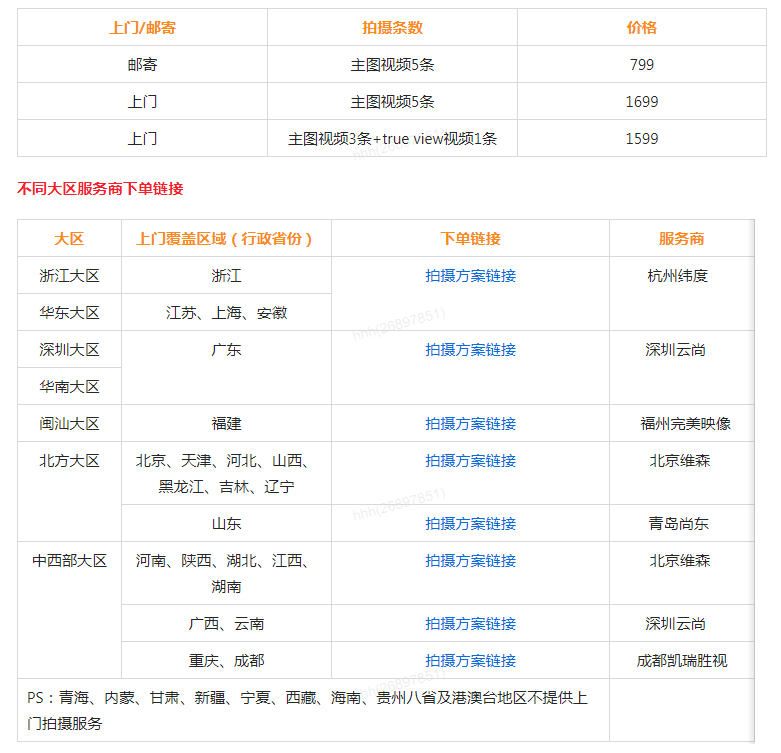Click the 1699 price cell

[x=641, y=102]
